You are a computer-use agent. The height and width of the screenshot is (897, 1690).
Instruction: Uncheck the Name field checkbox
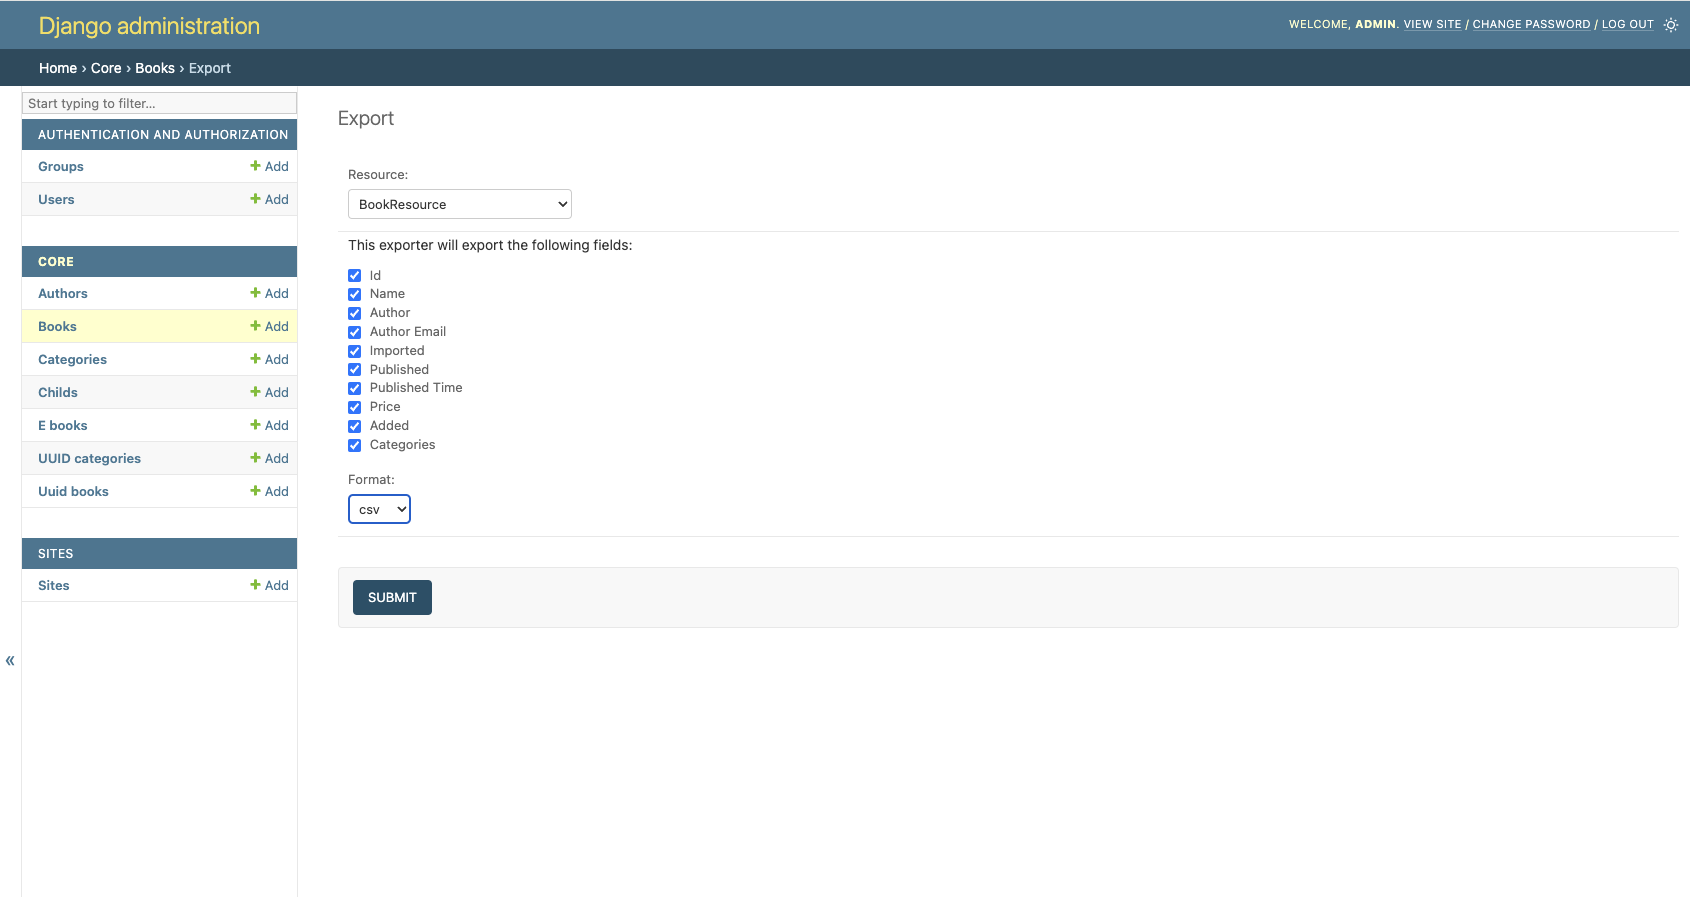coord(354,294)
